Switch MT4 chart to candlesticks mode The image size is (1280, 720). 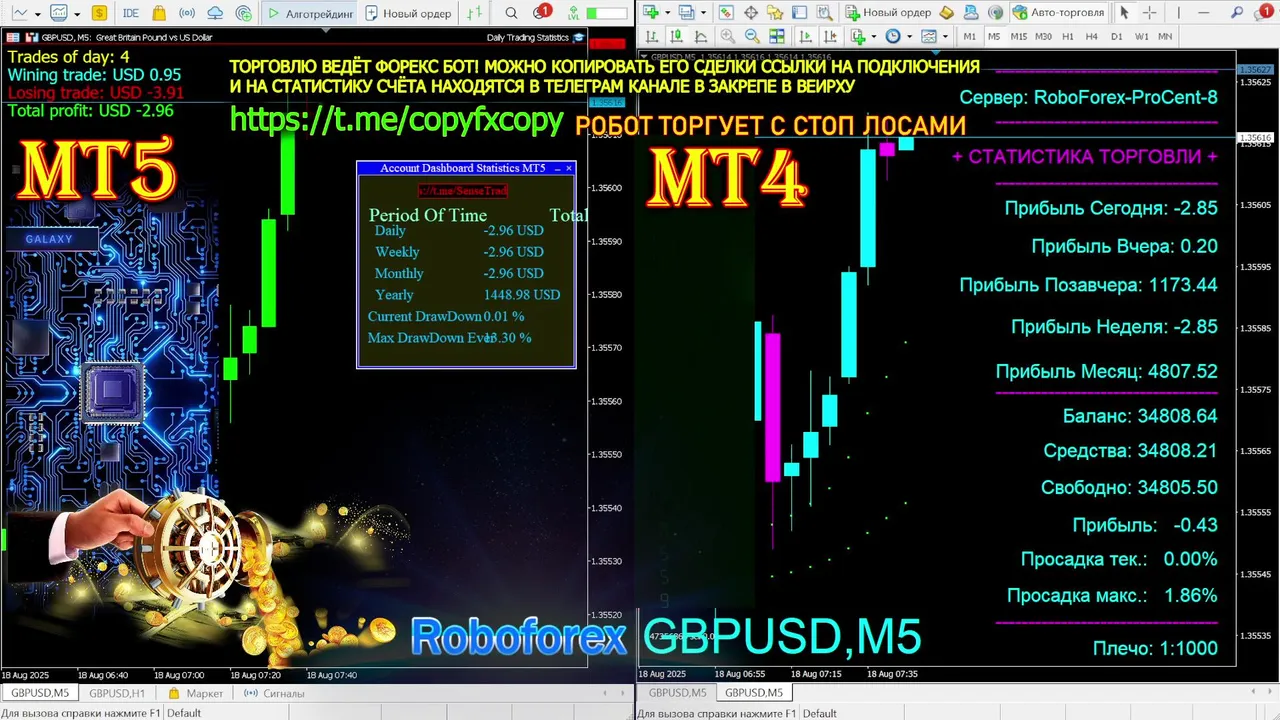(x=675, y=36)
